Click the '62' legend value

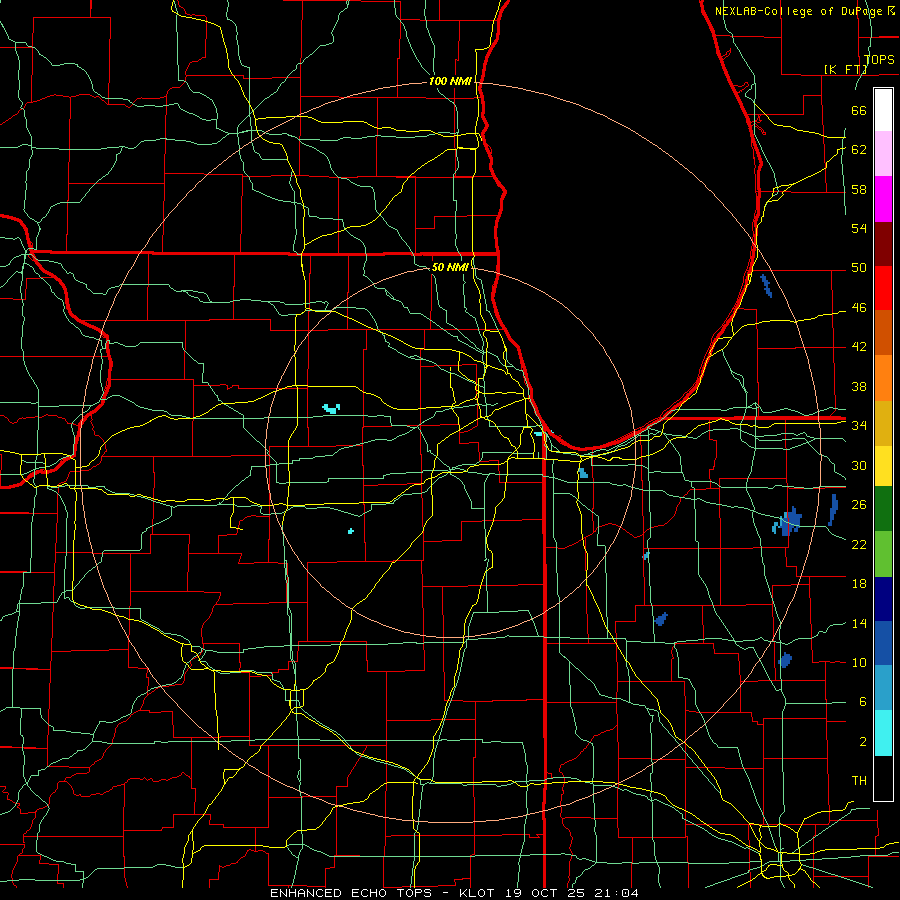pos(859,150)
